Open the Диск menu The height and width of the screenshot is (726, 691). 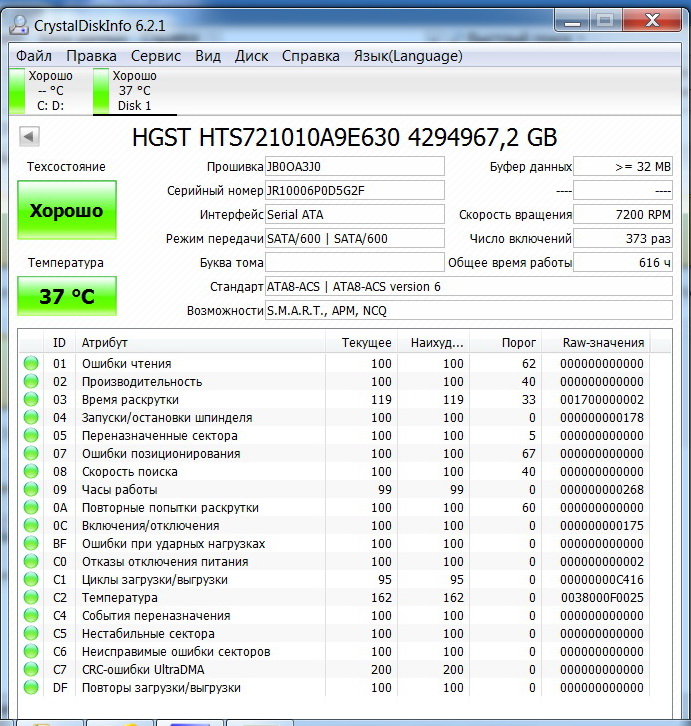point(251,56)
